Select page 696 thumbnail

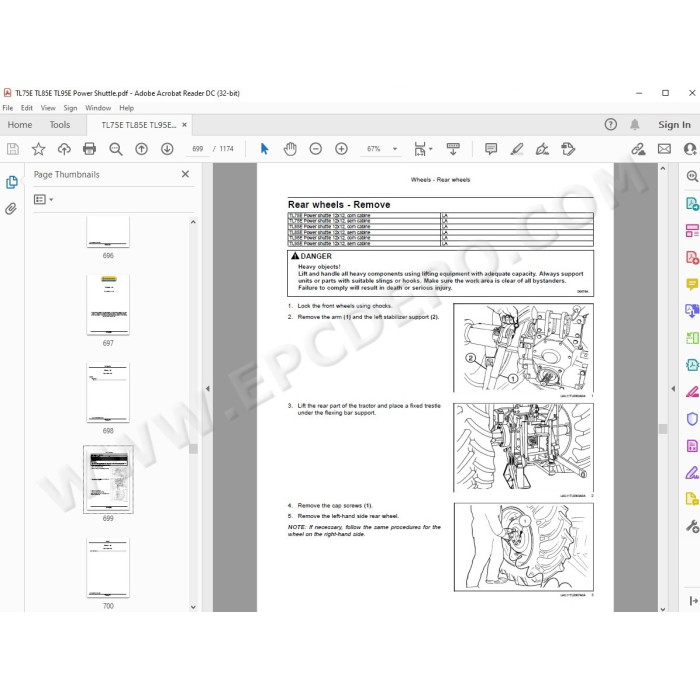point(108,232)
